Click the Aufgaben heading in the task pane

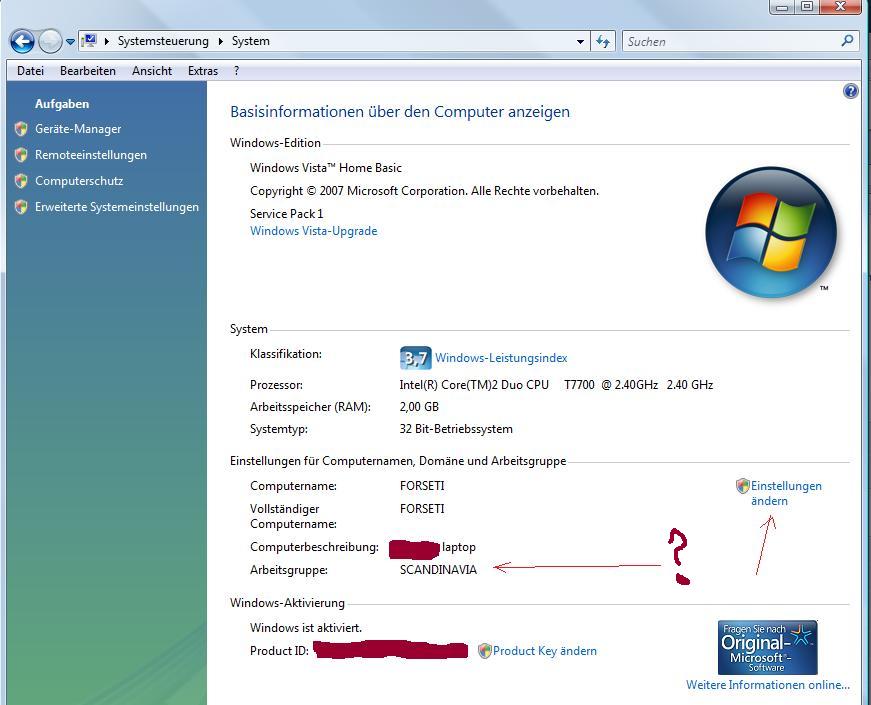[62, 104]
